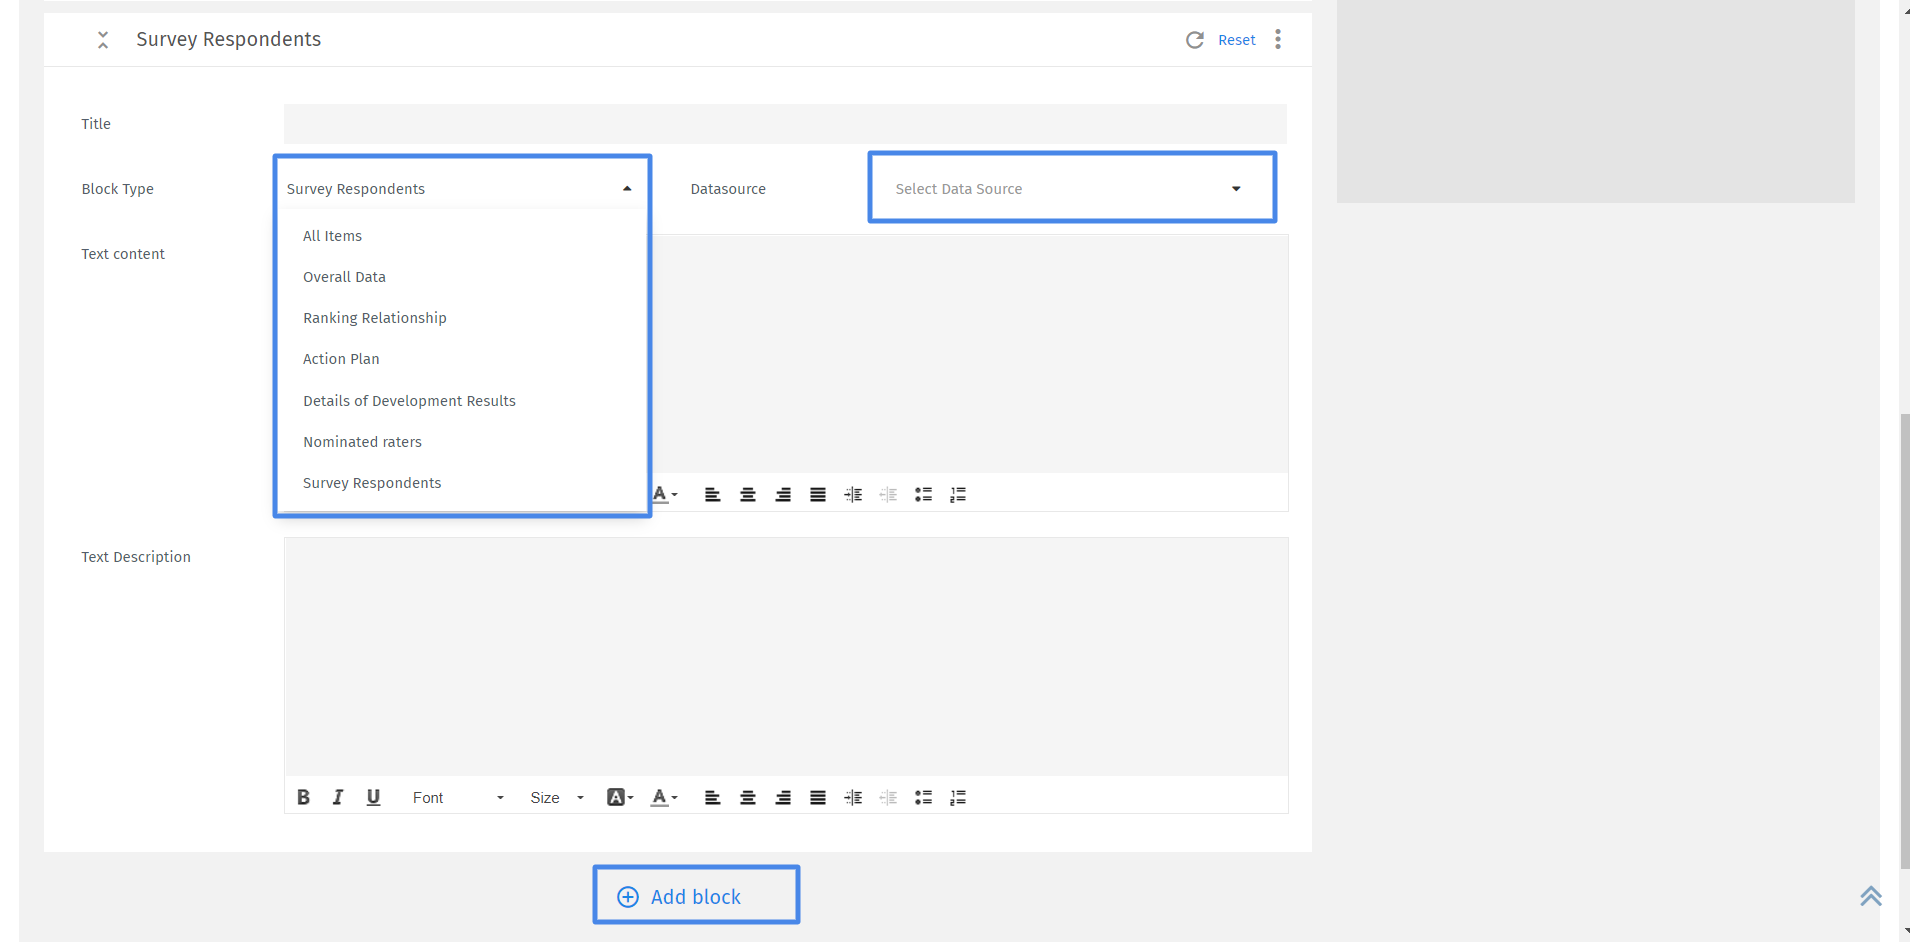Align description text to the center
The height and width of the screenshot is (942, 1910).
point(748,797)
